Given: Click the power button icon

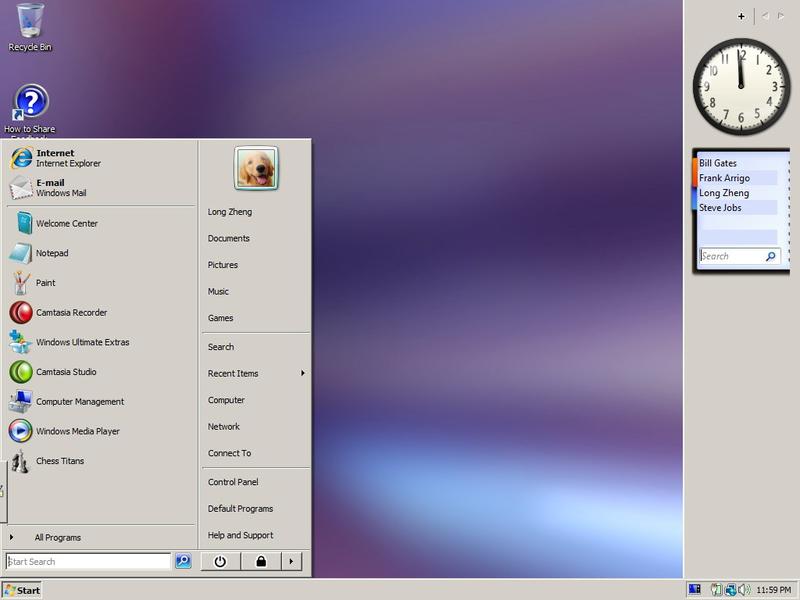Looking at the screenshot, I should pyautogui.click(x=220, y=561).
